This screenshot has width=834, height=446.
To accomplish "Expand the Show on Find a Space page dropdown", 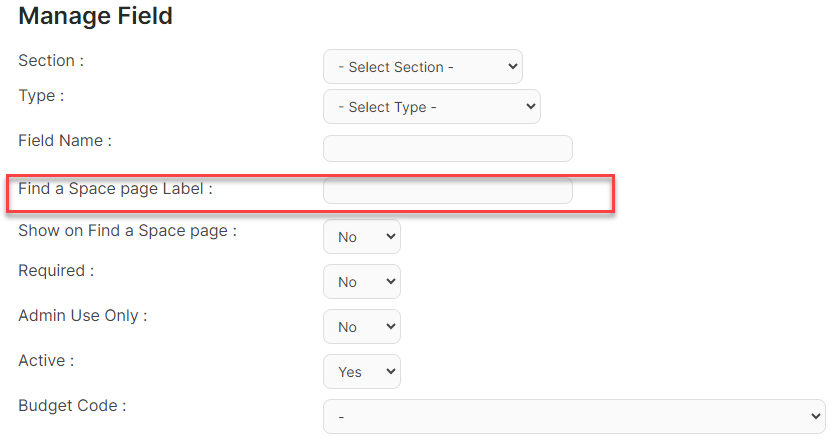I will coord(362,237).
